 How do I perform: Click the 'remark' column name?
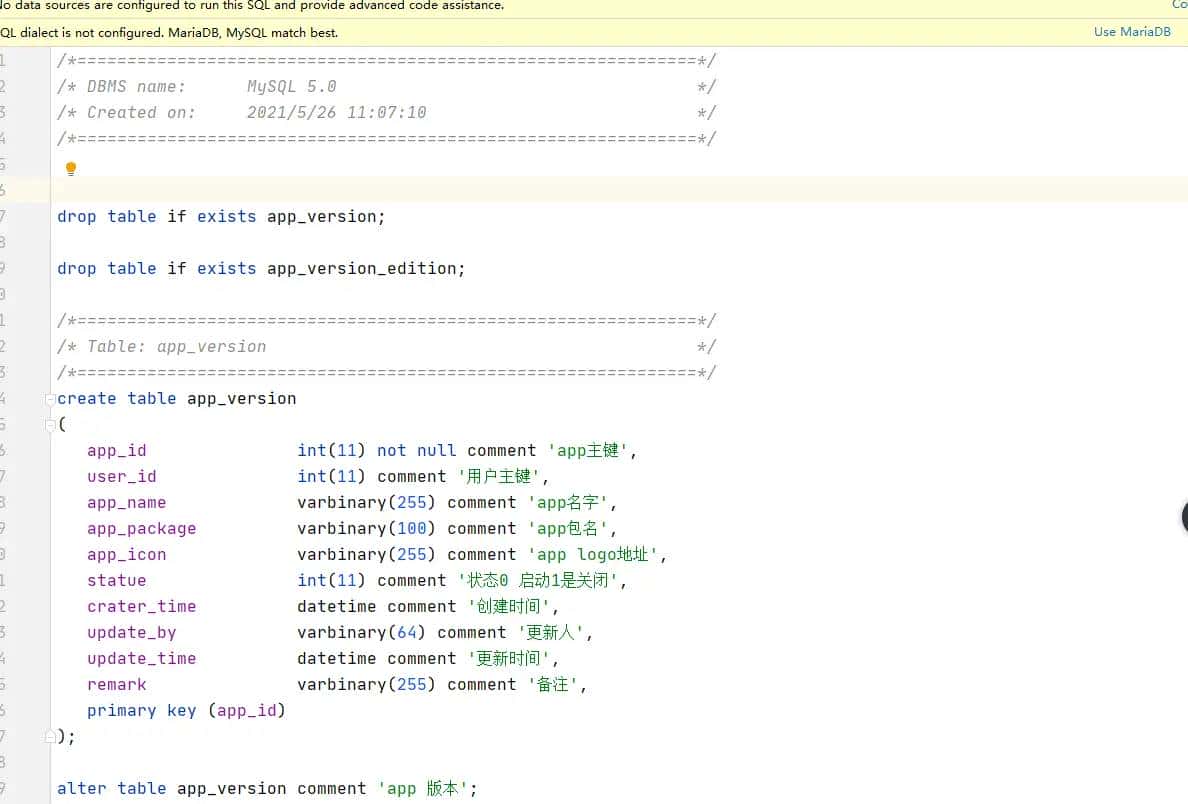116,685
